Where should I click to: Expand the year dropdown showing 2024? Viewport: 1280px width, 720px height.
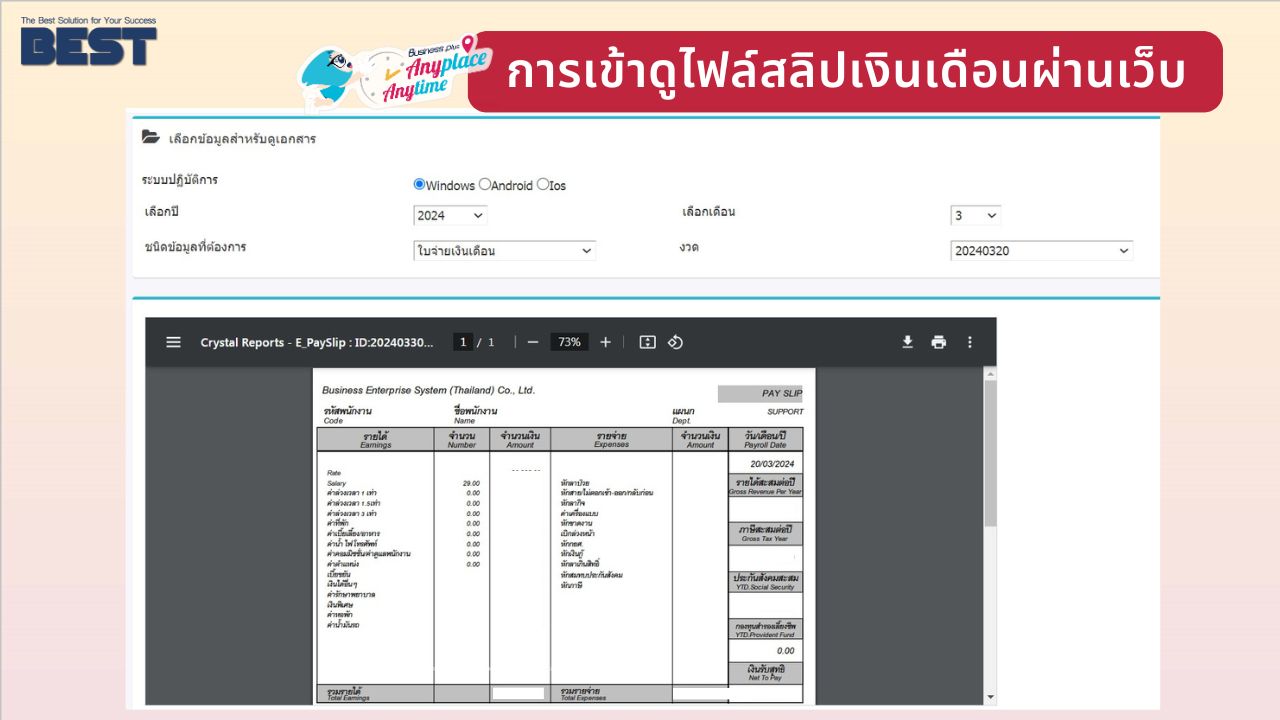point(450,215)
